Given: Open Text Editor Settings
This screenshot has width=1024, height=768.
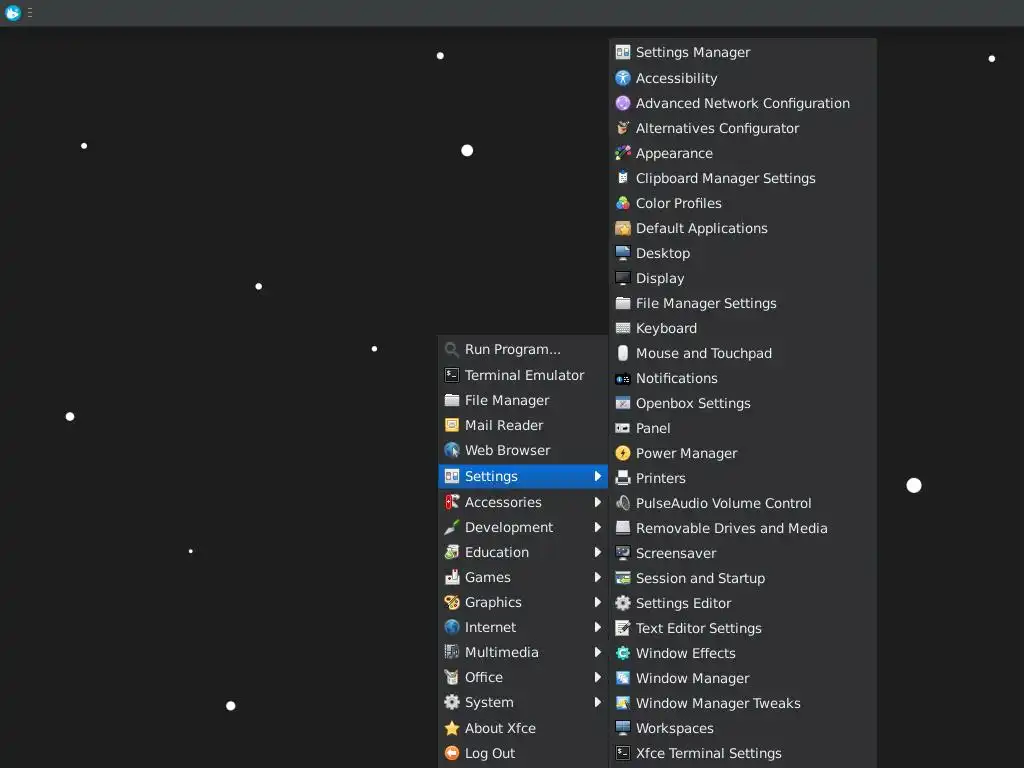Looking at the screenshot, I should [743, 628].
